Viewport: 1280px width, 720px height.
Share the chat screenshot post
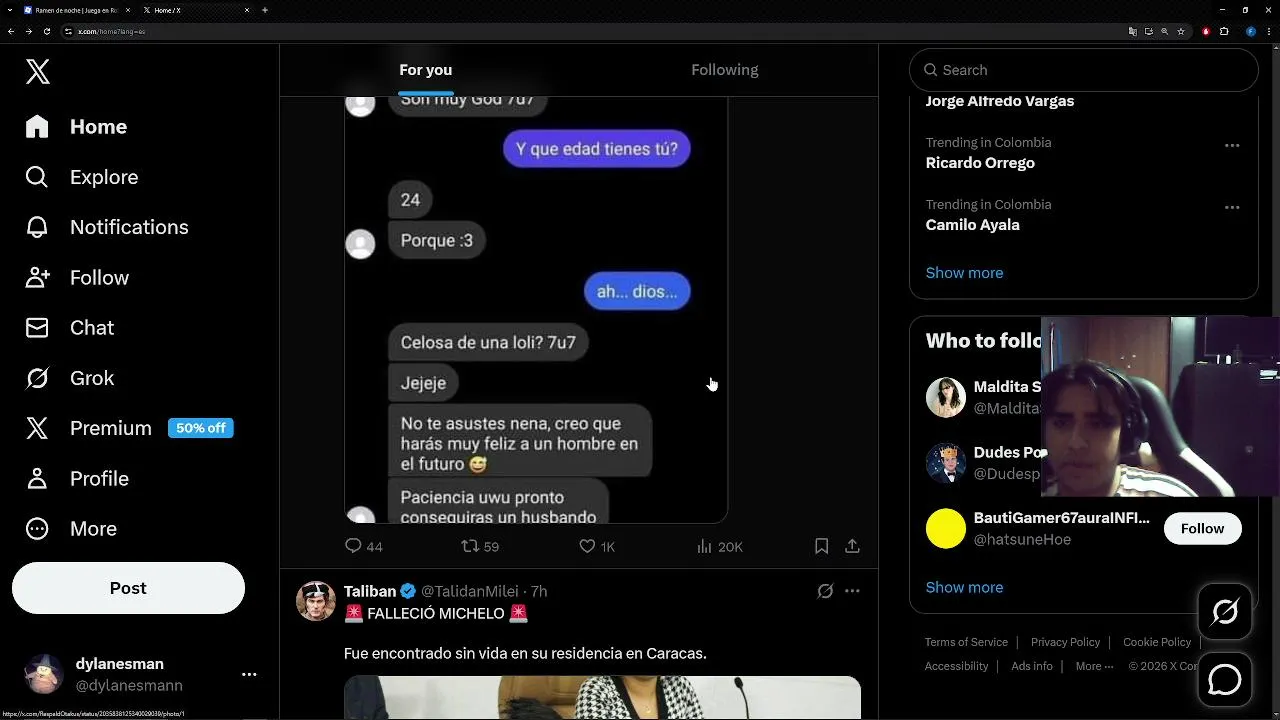pyautogui.click(x=852, y=546)
